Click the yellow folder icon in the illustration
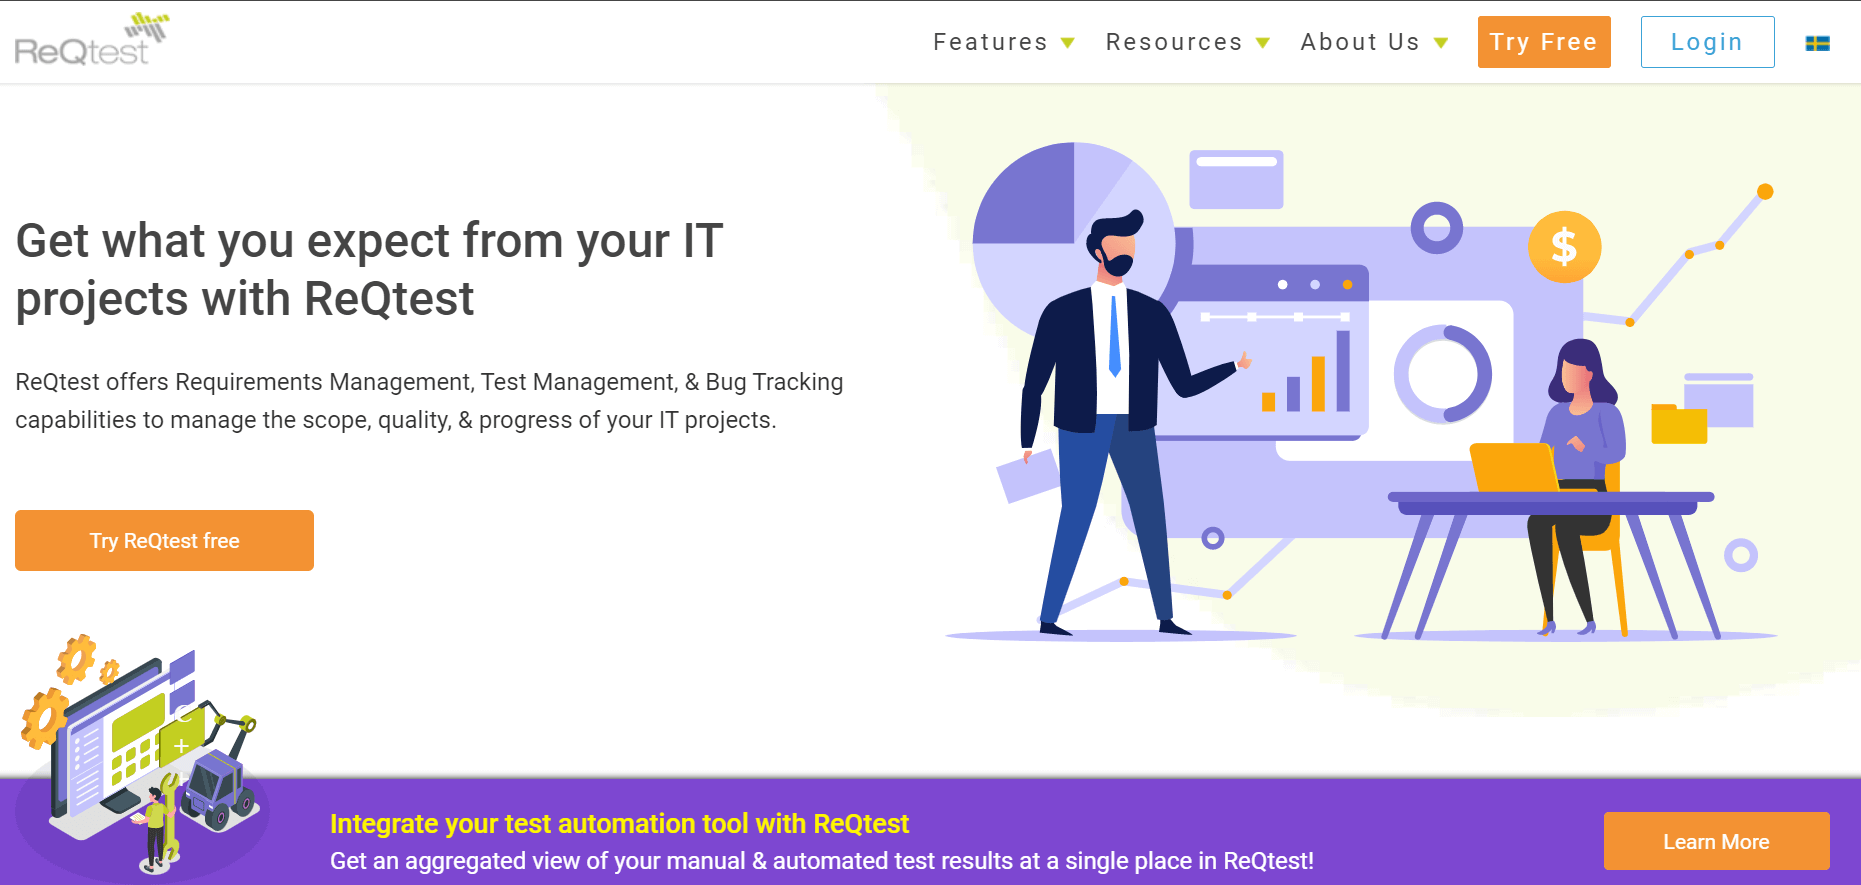 (x=1678, y=424)
